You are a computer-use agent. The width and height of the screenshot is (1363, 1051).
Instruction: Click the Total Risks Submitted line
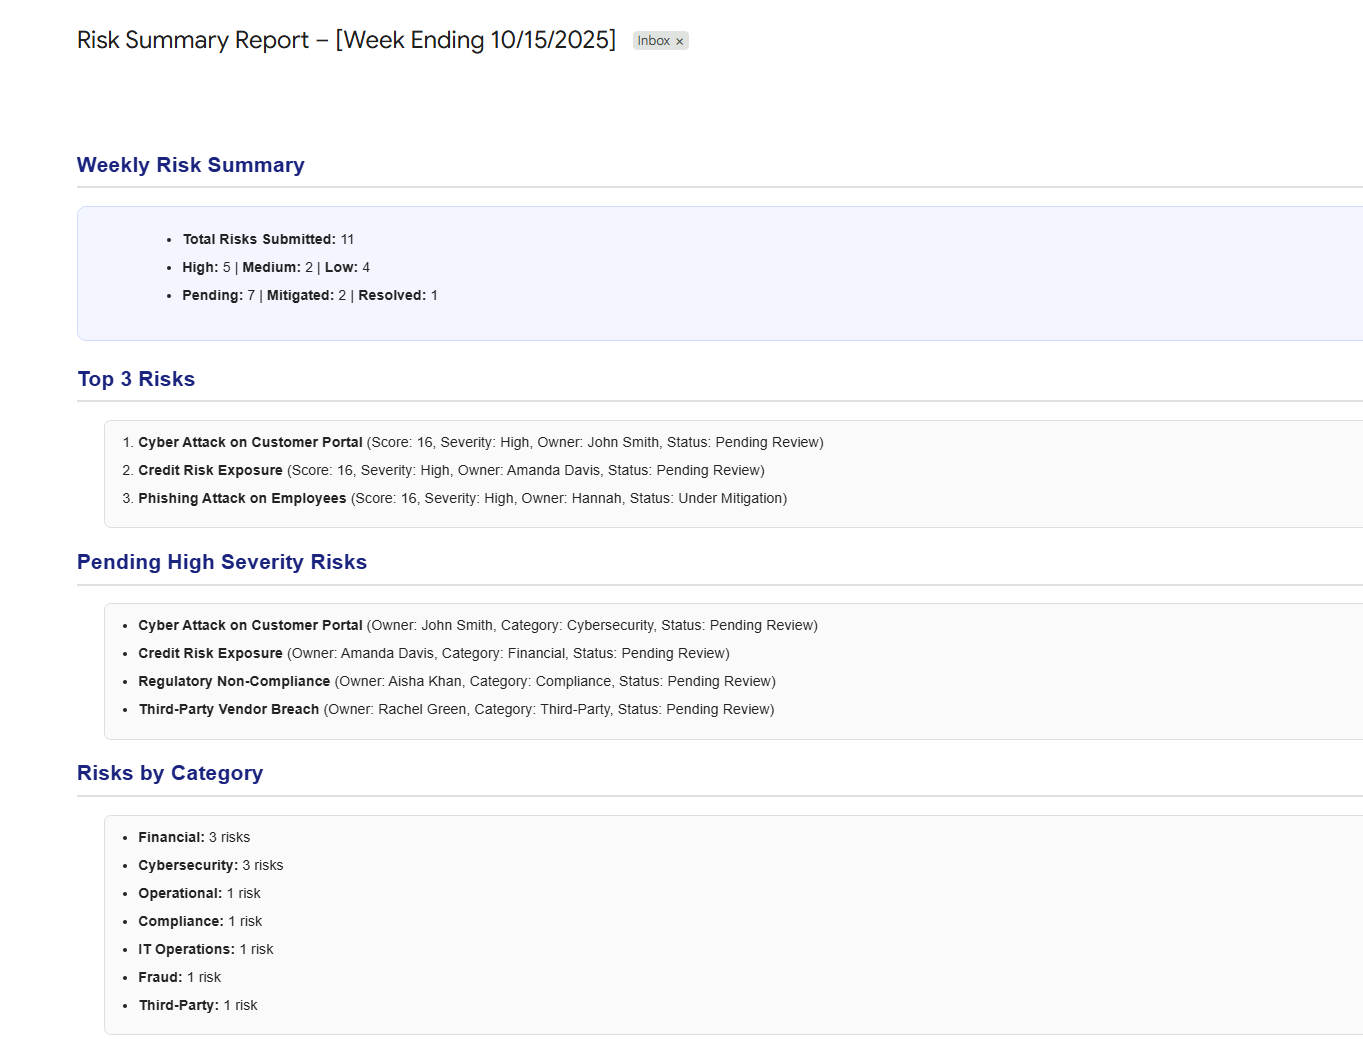coord(268,239)
